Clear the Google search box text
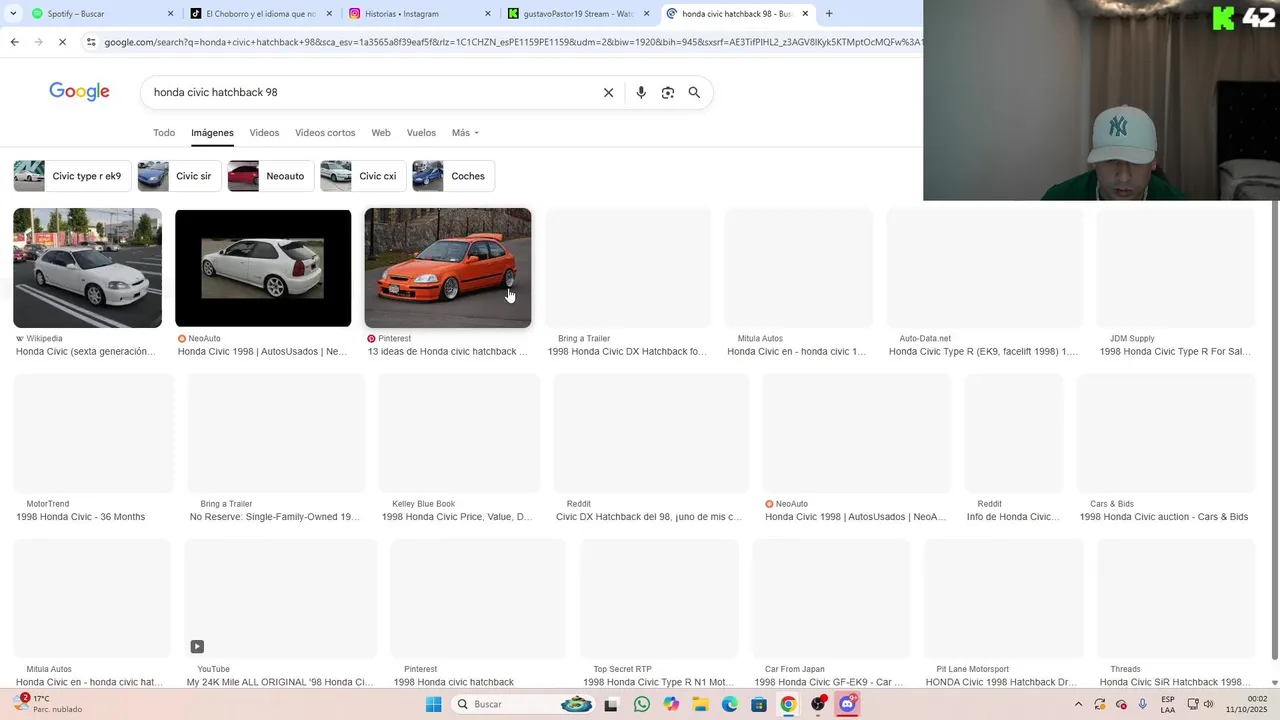This screenshot has height=720, width=1280. [x=608, y=92]
